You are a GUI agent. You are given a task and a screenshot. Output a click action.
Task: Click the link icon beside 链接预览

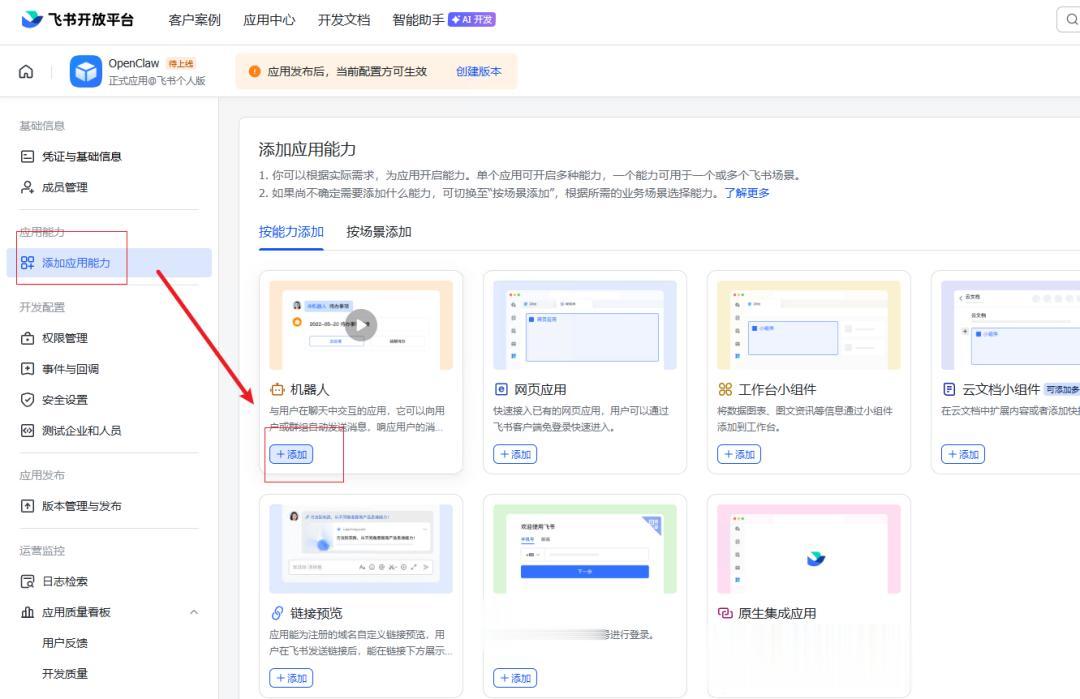(277, 613)
